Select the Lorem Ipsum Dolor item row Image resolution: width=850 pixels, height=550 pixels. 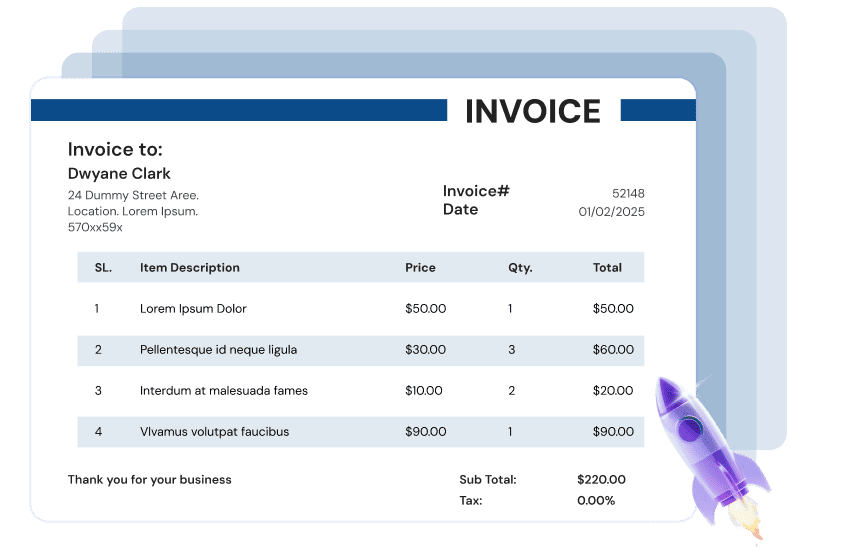193,309
